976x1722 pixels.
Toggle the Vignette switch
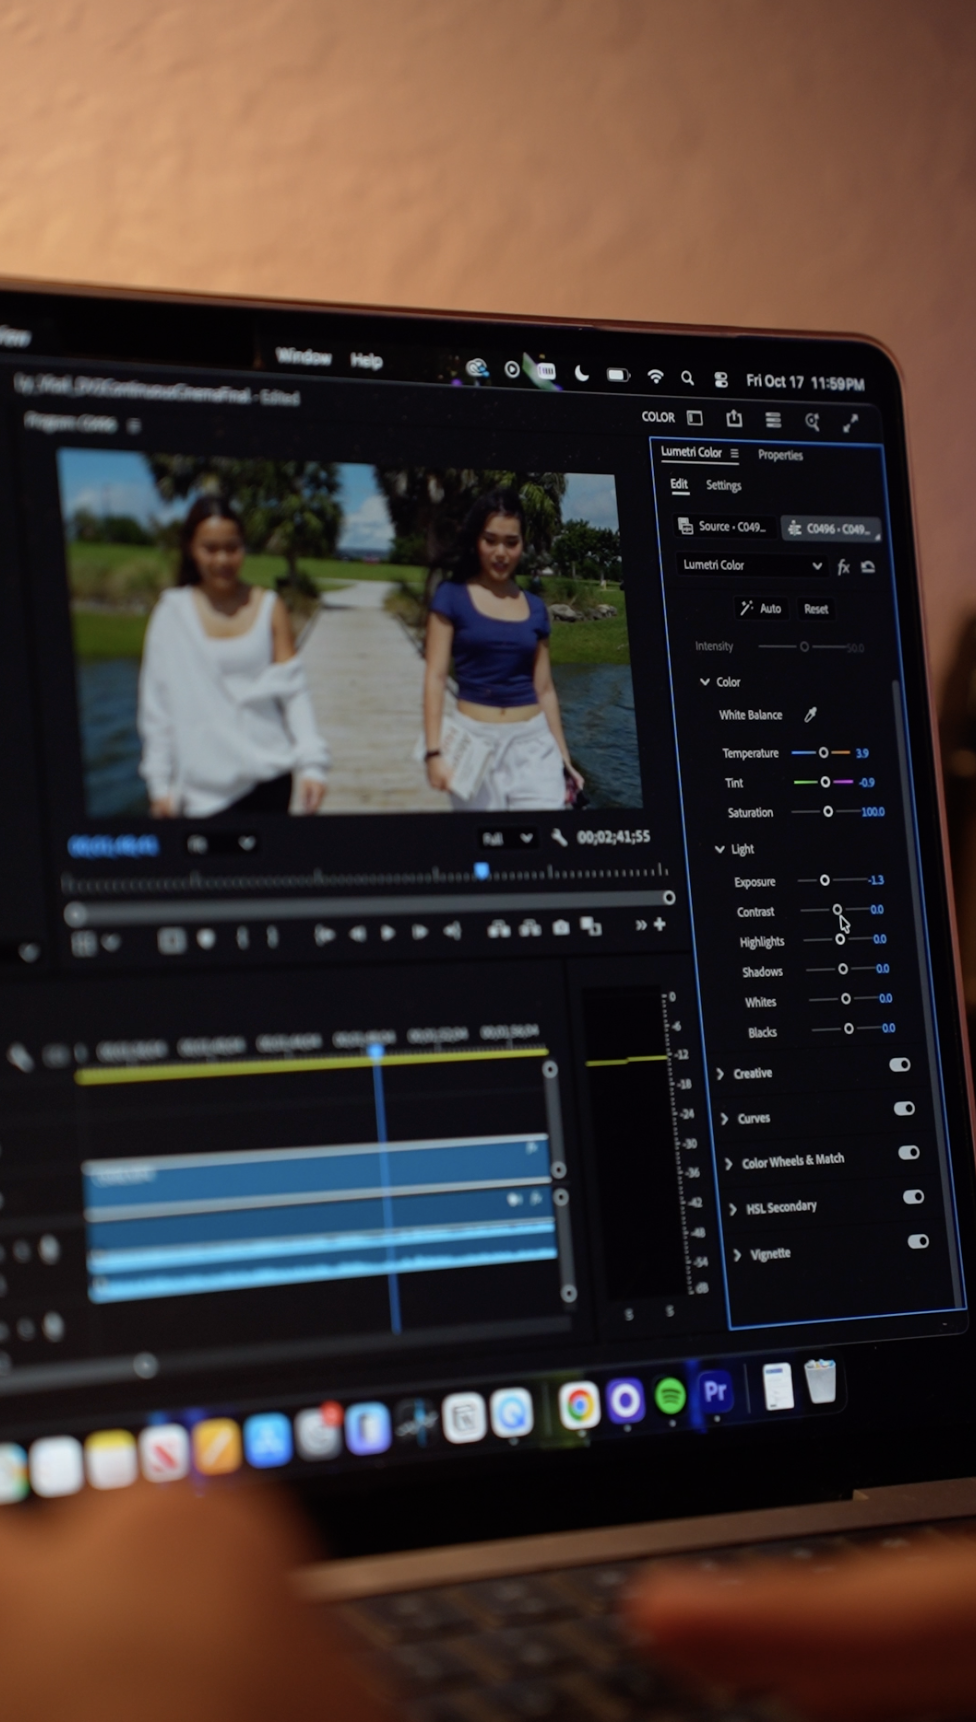pyautogui.click(x=918, y=1241)
